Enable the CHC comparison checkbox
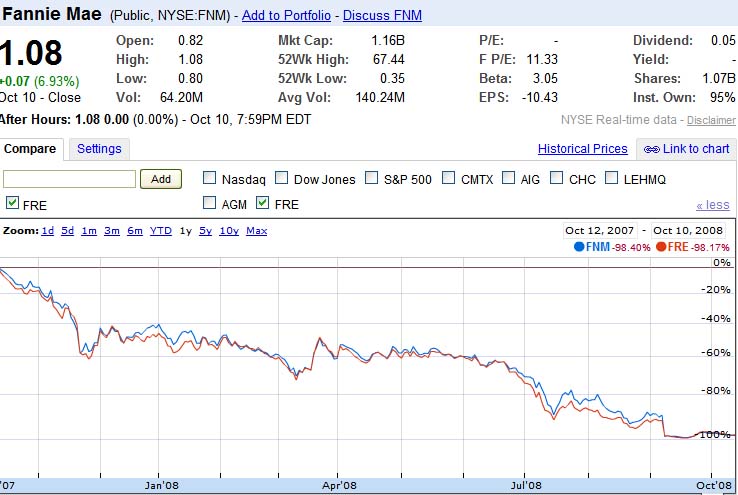This screenshot has height=495, width=738. tap(556, 178)
